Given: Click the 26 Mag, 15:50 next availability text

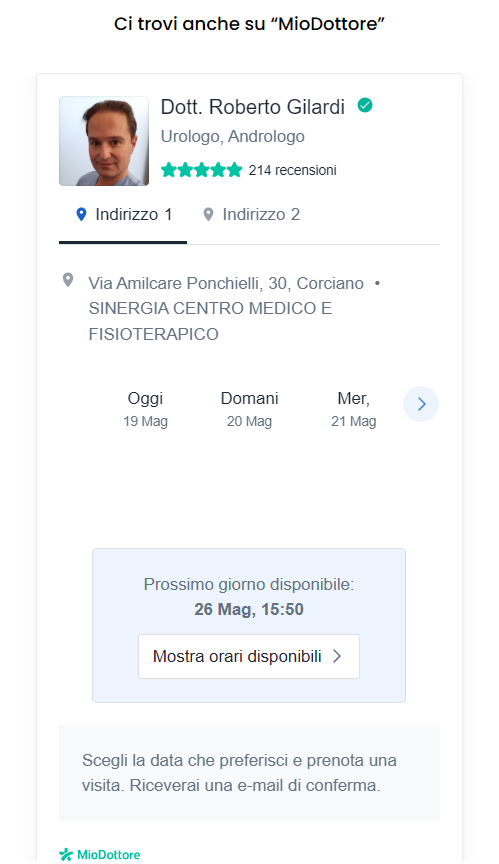Looking at the screenshot, I should click(249, 609).
